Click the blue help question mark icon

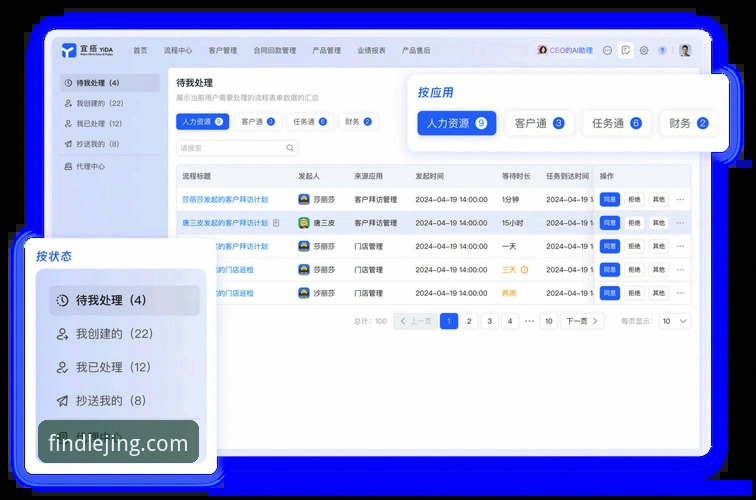(662, 50)
